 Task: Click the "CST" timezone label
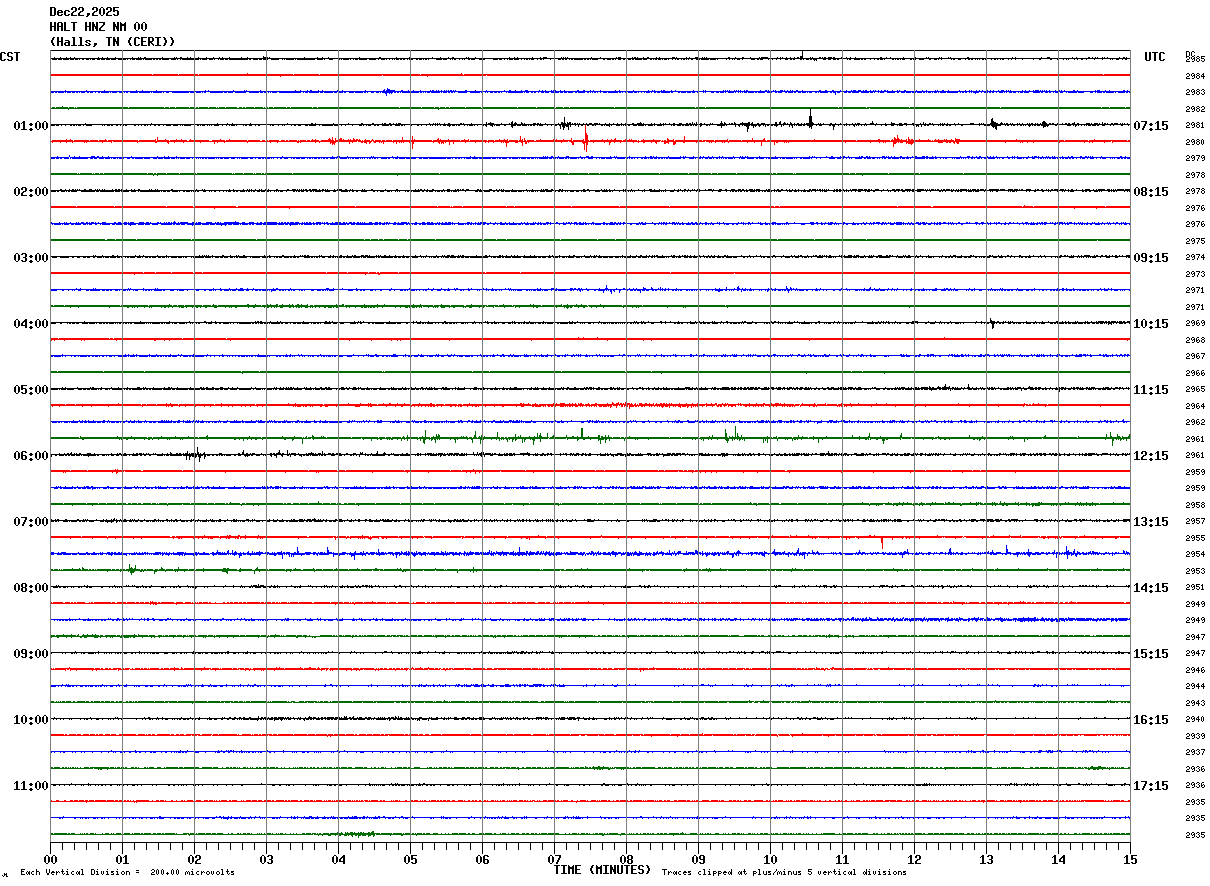[10, 57]
